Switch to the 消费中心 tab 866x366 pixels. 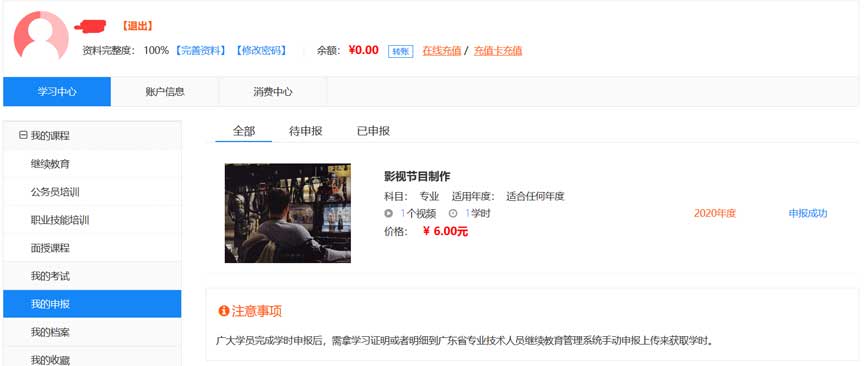(273, 92)
